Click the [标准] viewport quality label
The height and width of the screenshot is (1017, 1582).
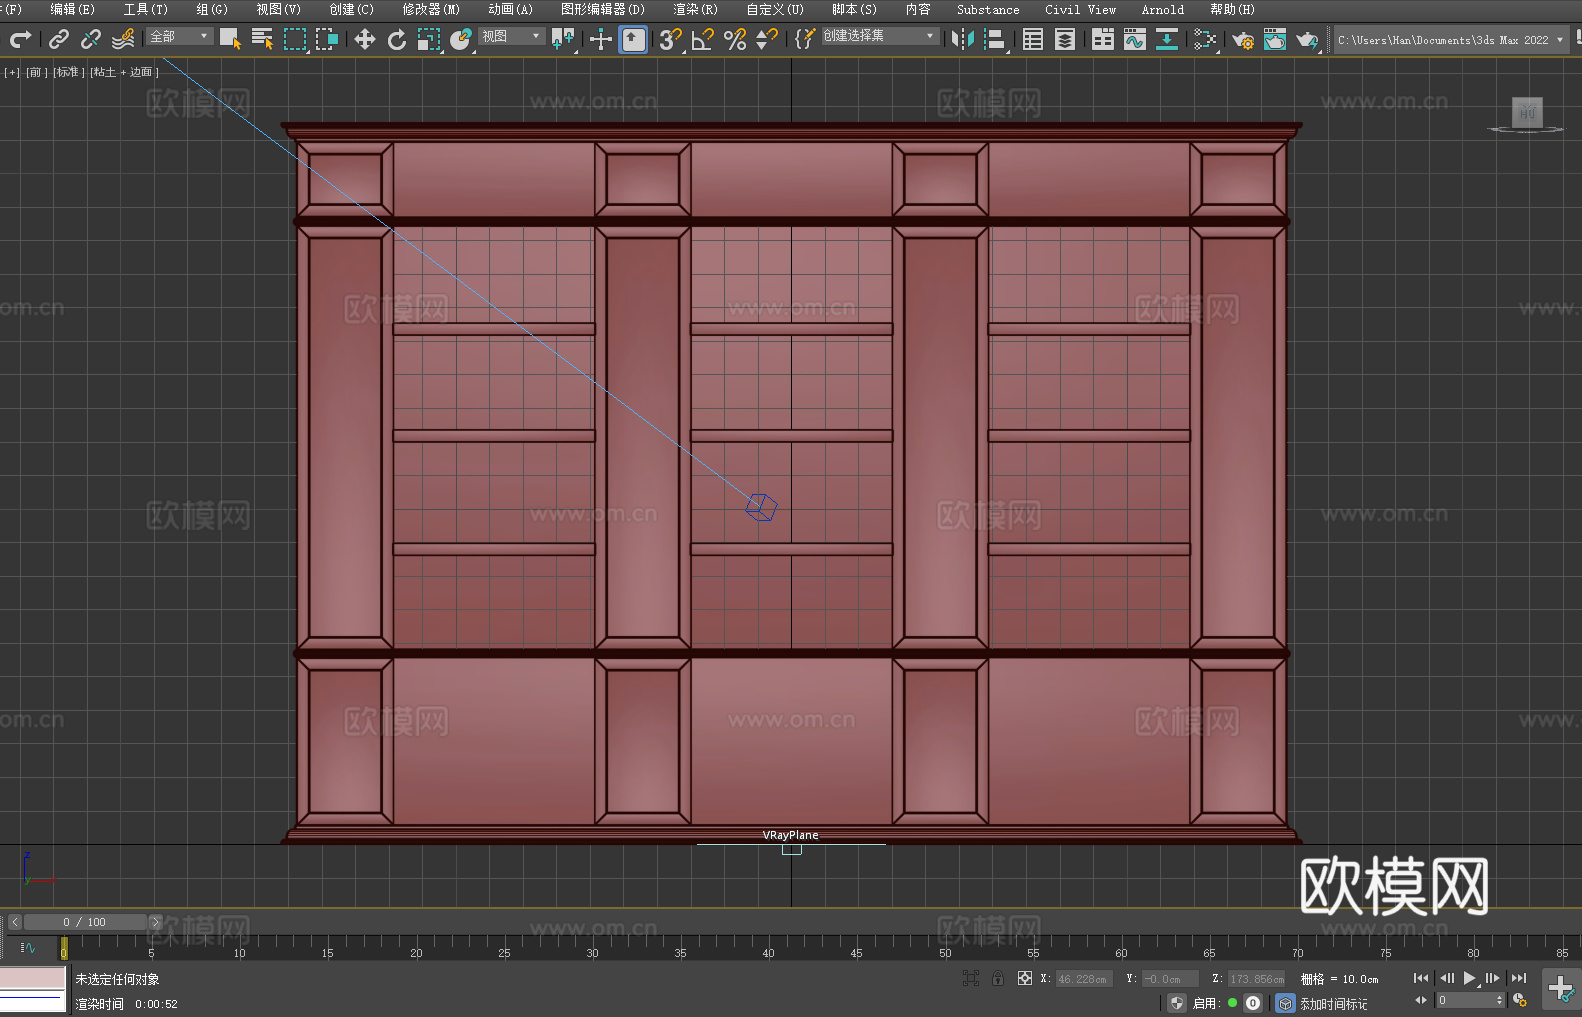point(67,72)
